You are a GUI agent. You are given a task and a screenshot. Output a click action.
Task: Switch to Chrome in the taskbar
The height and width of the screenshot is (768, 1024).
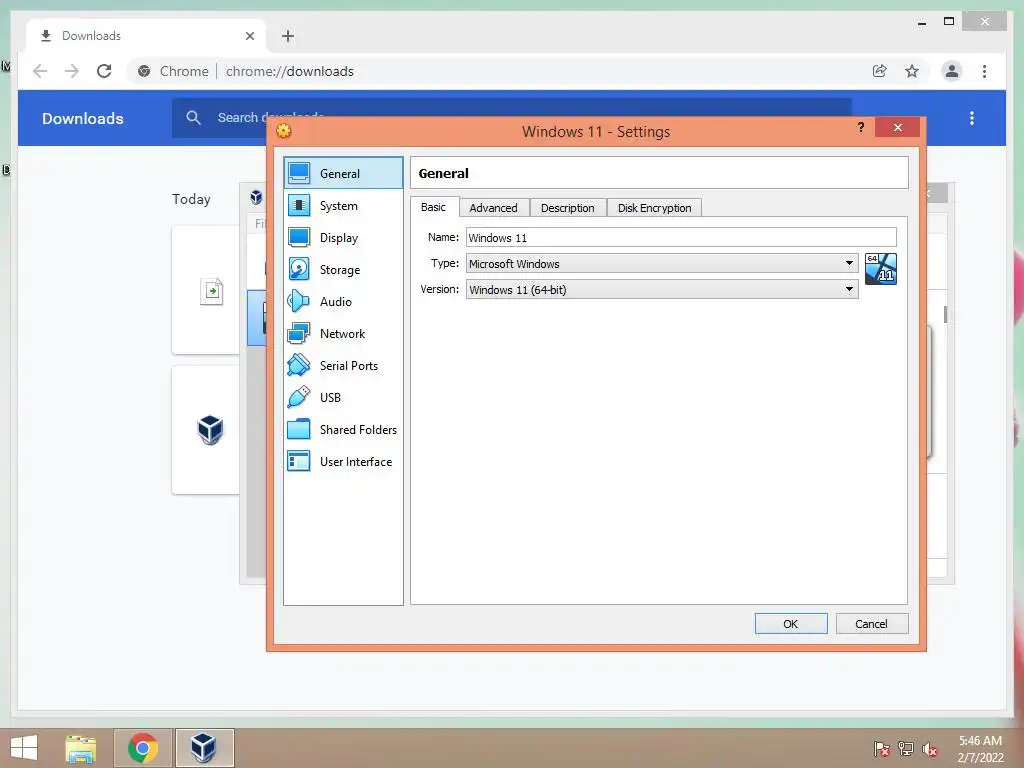143,748
